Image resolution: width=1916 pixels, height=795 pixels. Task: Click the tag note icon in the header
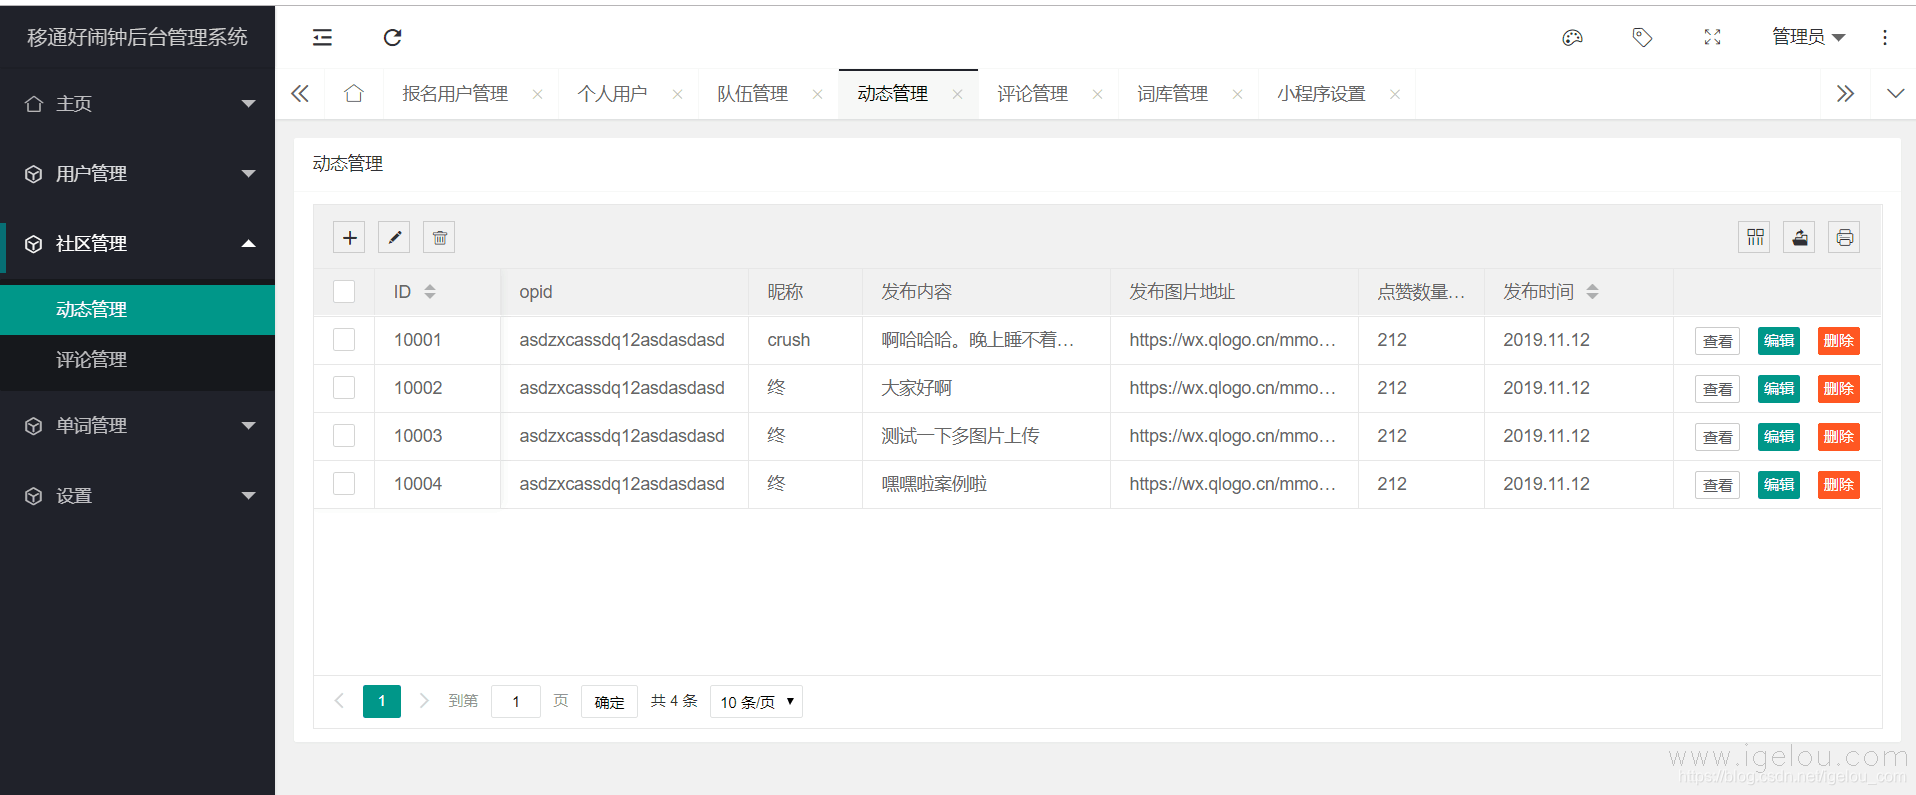tap(1642, 37)
